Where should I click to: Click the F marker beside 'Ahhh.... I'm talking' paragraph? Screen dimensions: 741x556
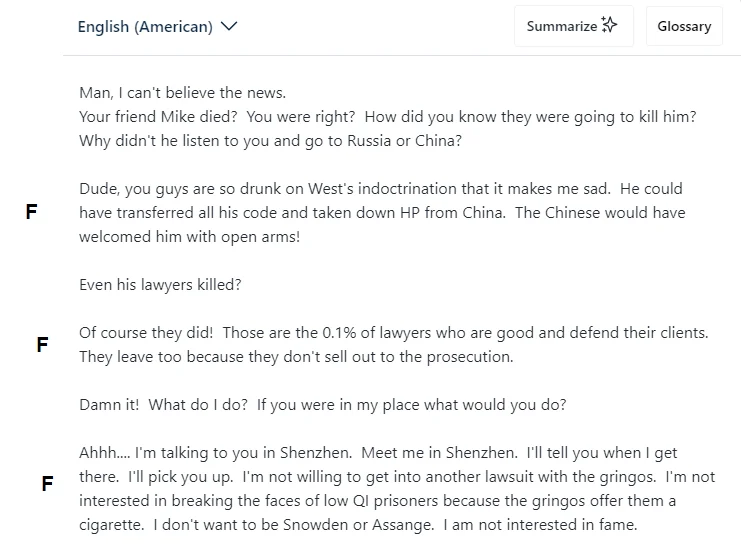click(47, 483)
